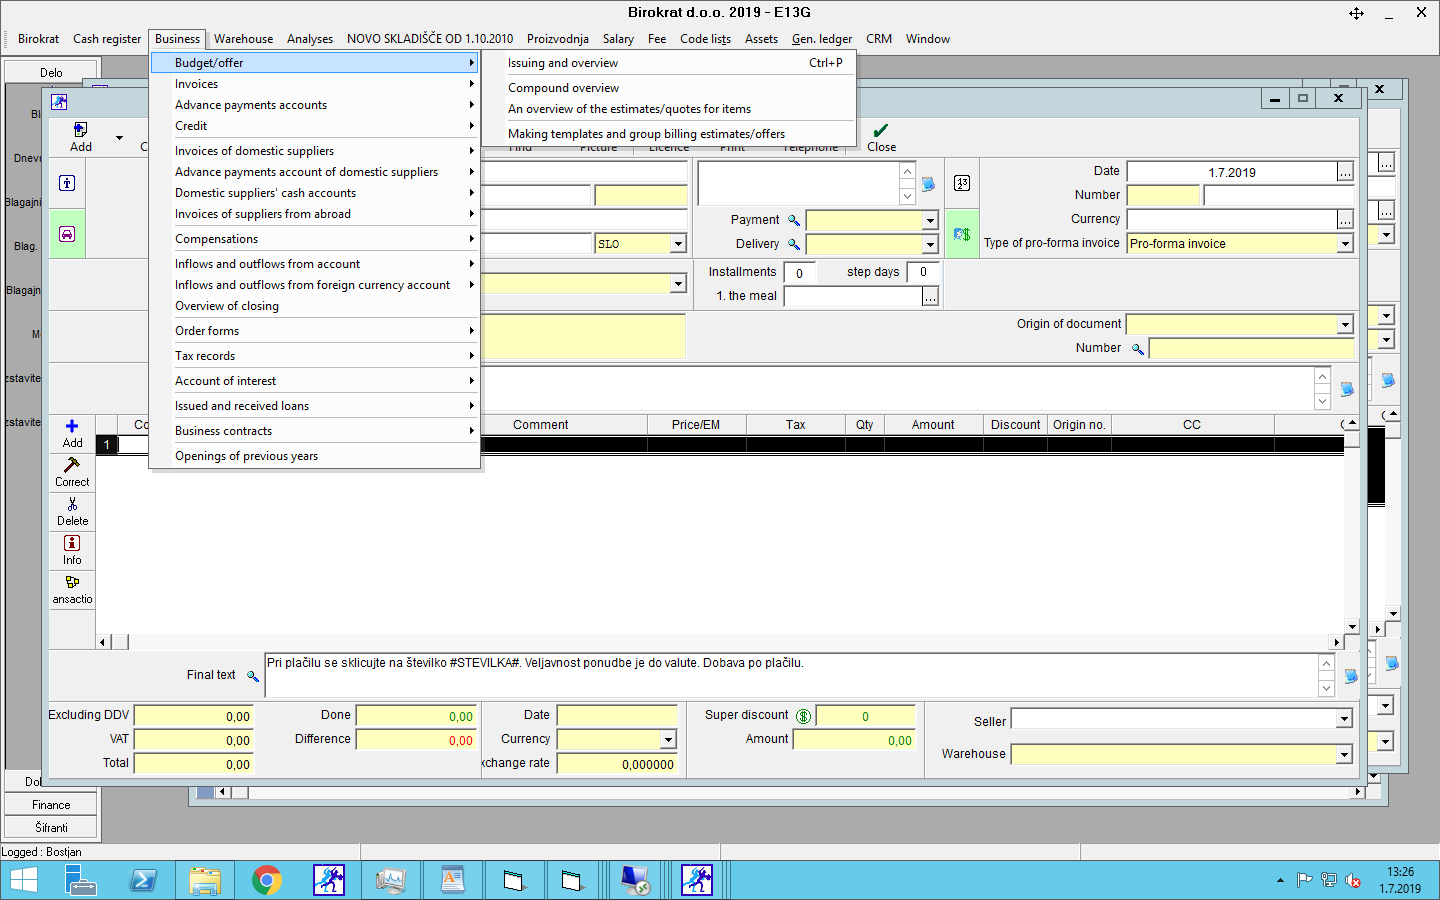The height and width of the screenshot is (900, 1440).
Task: Launch Google Chrome from taskbar
Action: (x=267, y=880)
